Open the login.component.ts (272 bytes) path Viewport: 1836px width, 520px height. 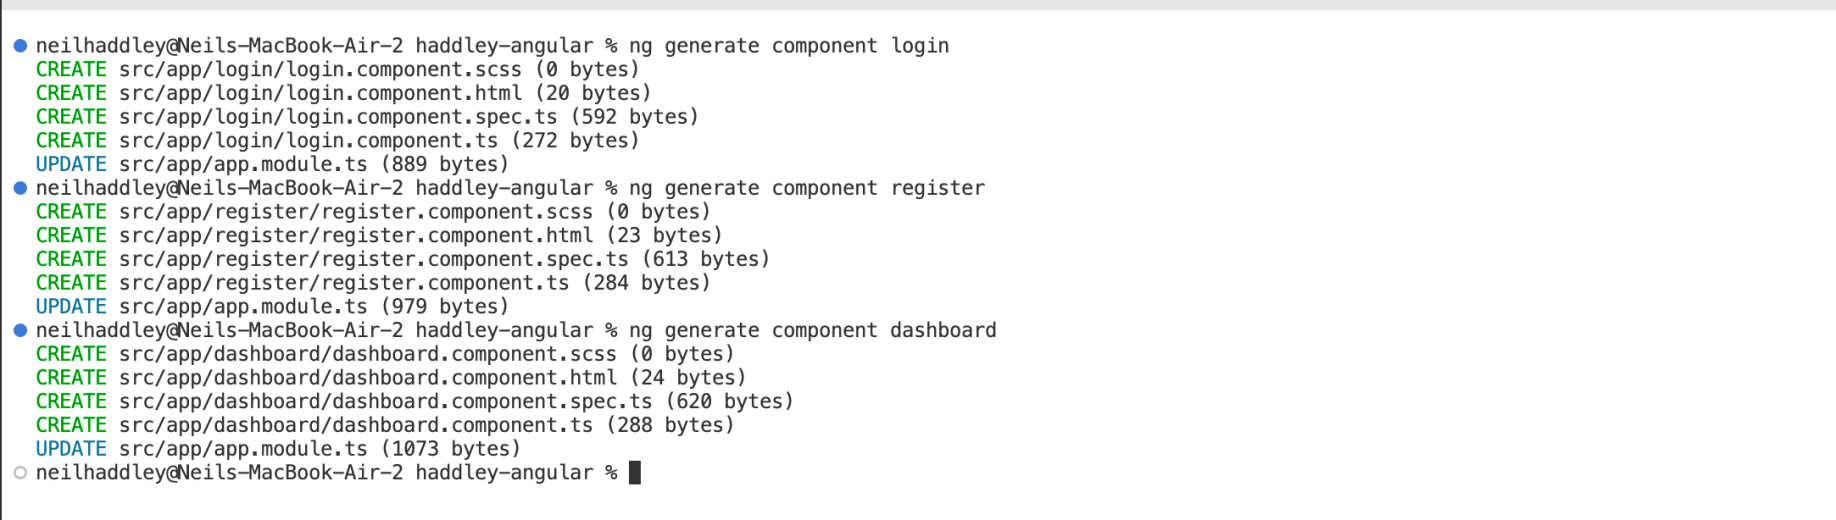pyautogui.click(x=308, y=141)
